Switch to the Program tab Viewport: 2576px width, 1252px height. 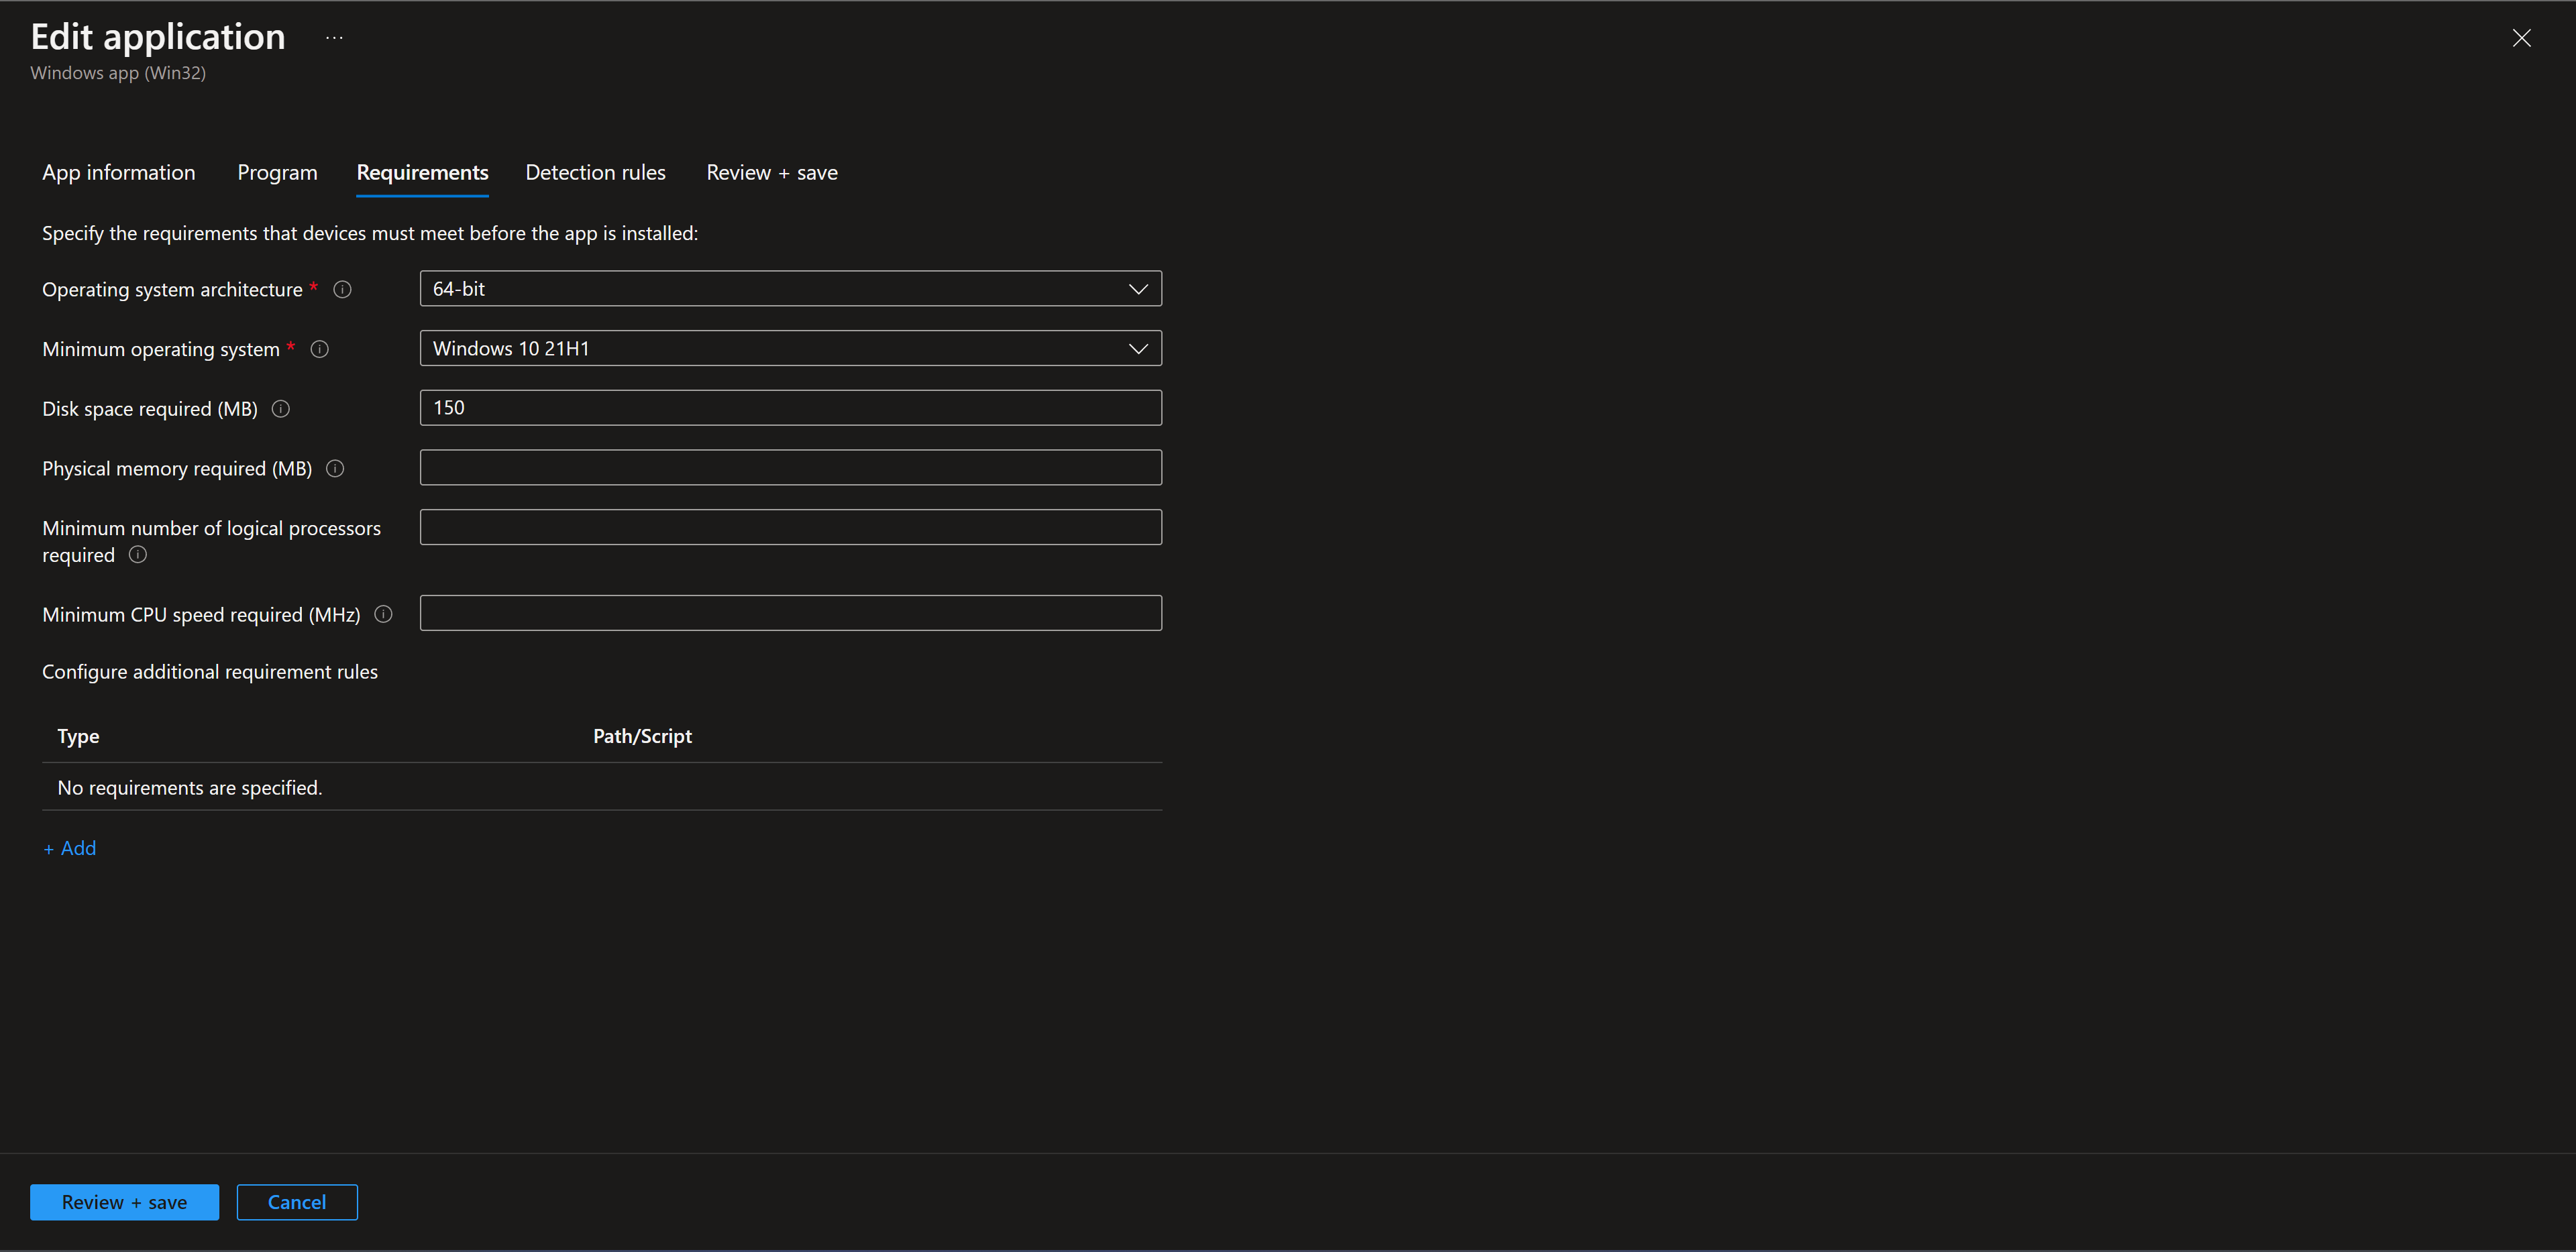(277, 173)
